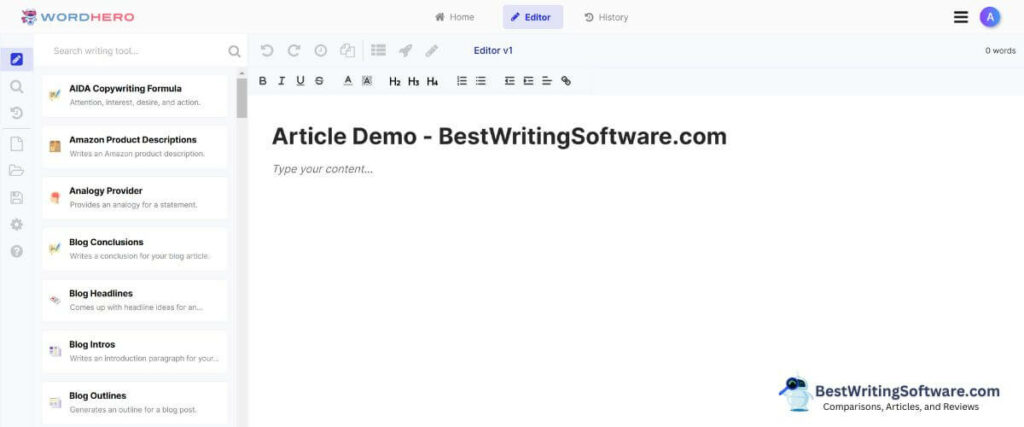Open folder icon in sidebar
The image size is (1024, 427).
[x=17, y=171]
